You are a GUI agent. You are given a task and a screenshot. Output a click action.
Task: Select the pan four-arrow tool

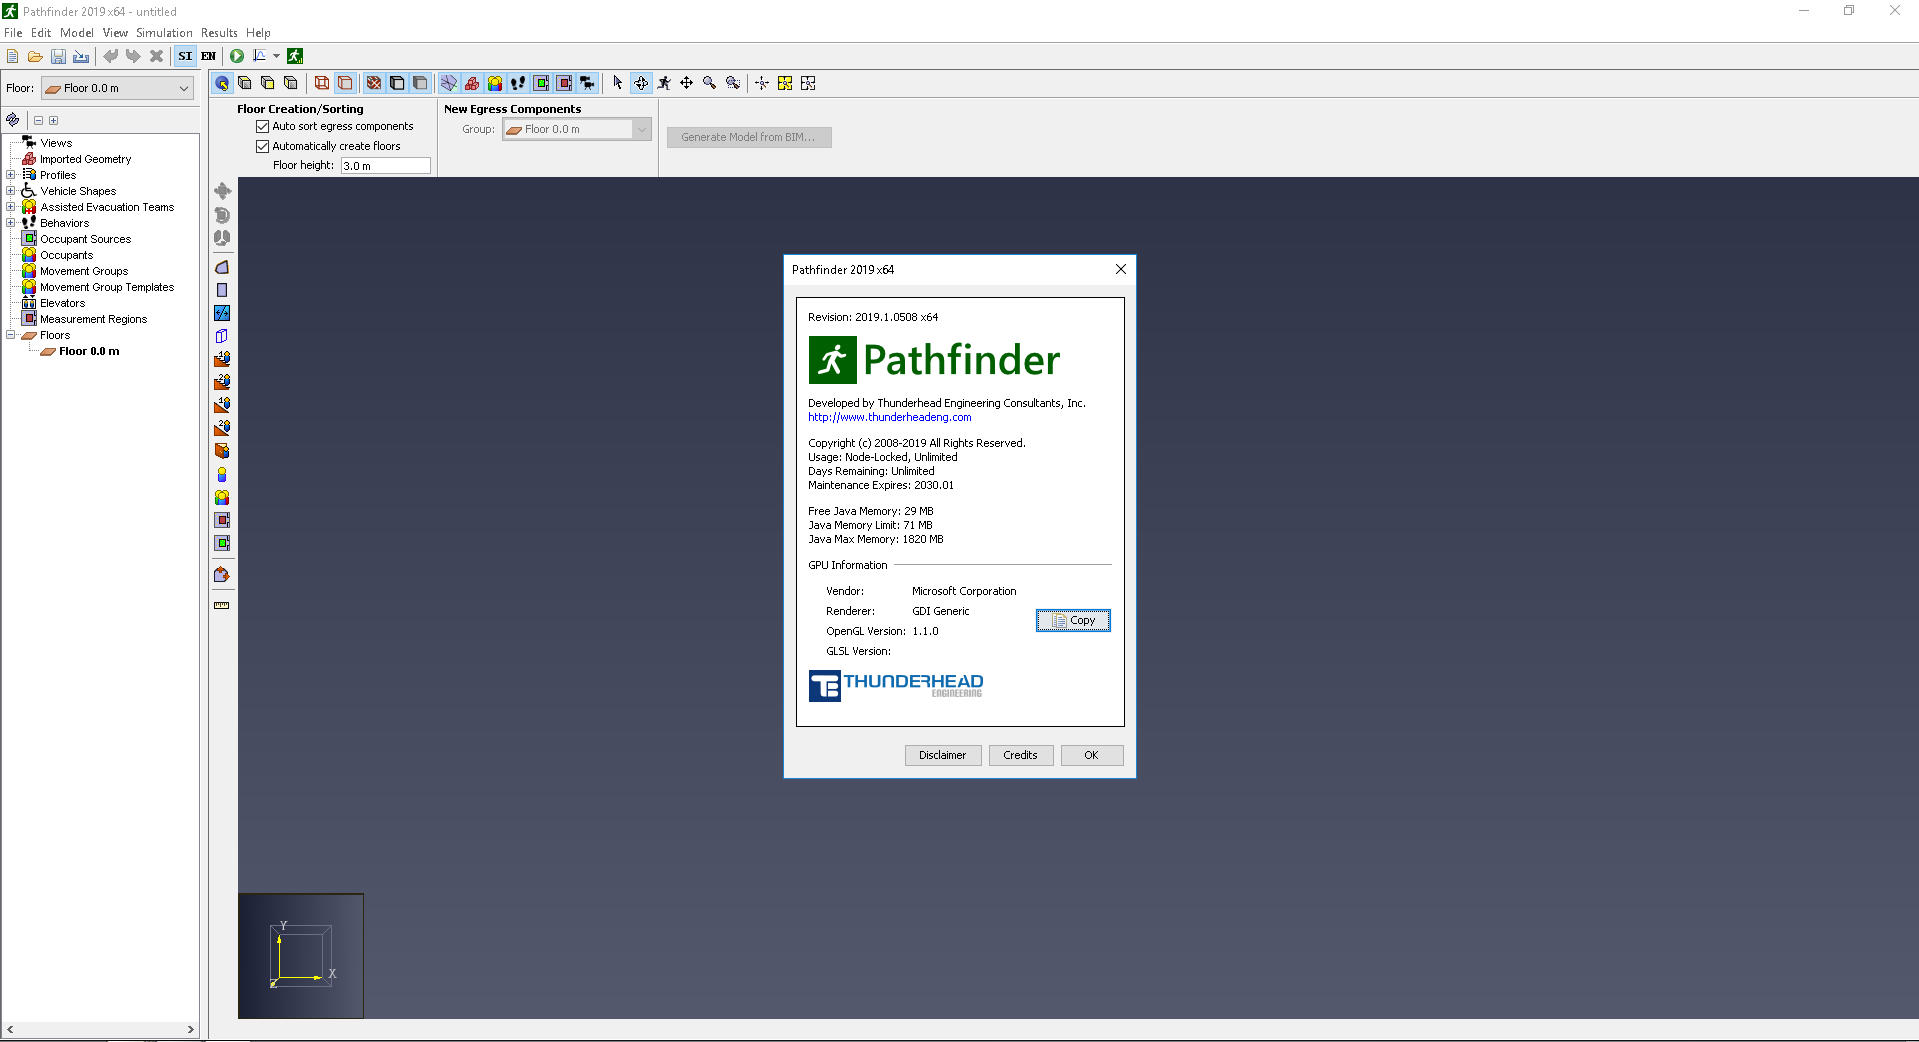tap(687, 83)
